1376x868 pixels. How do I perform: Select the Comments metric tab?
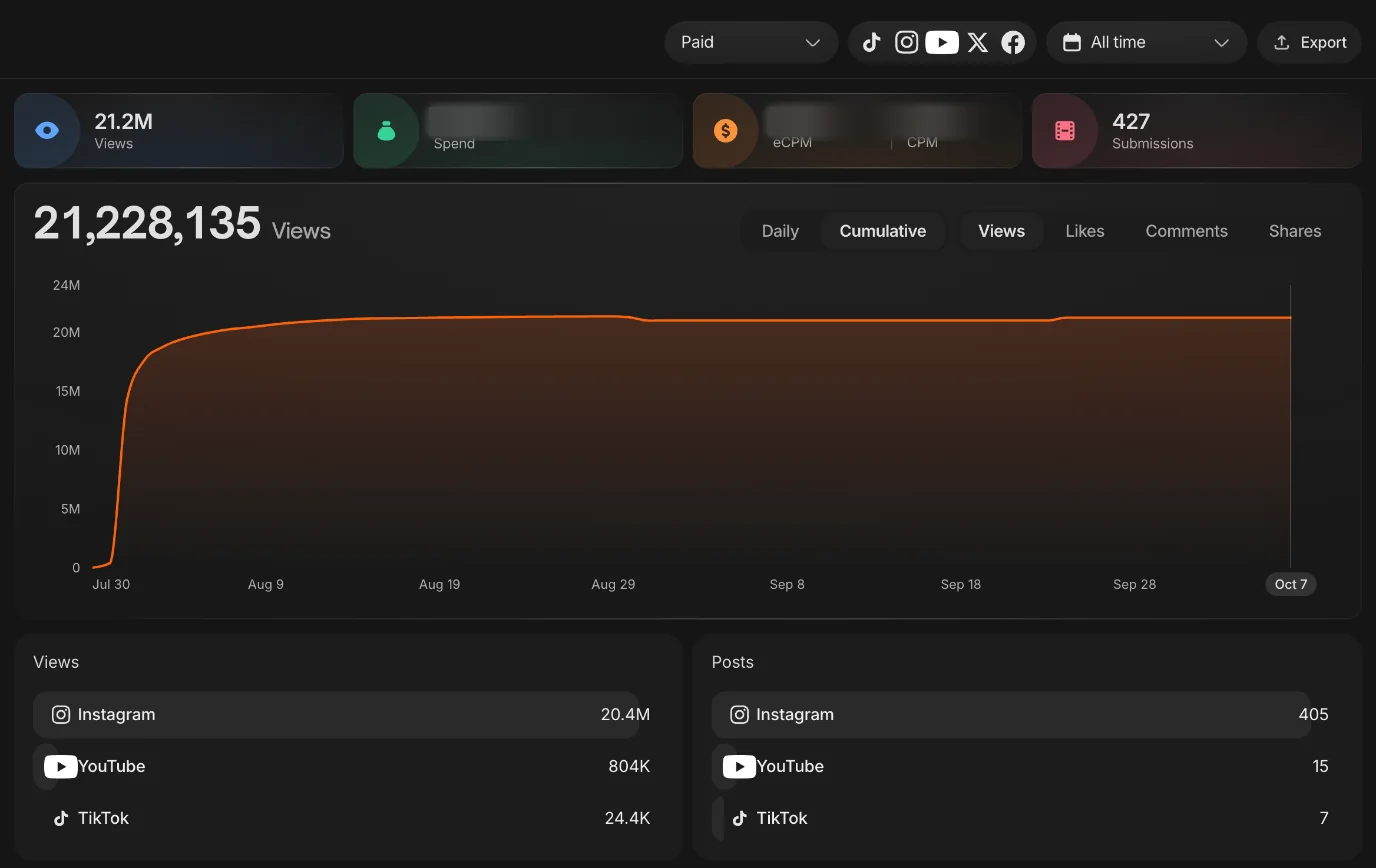[1186, 231]
